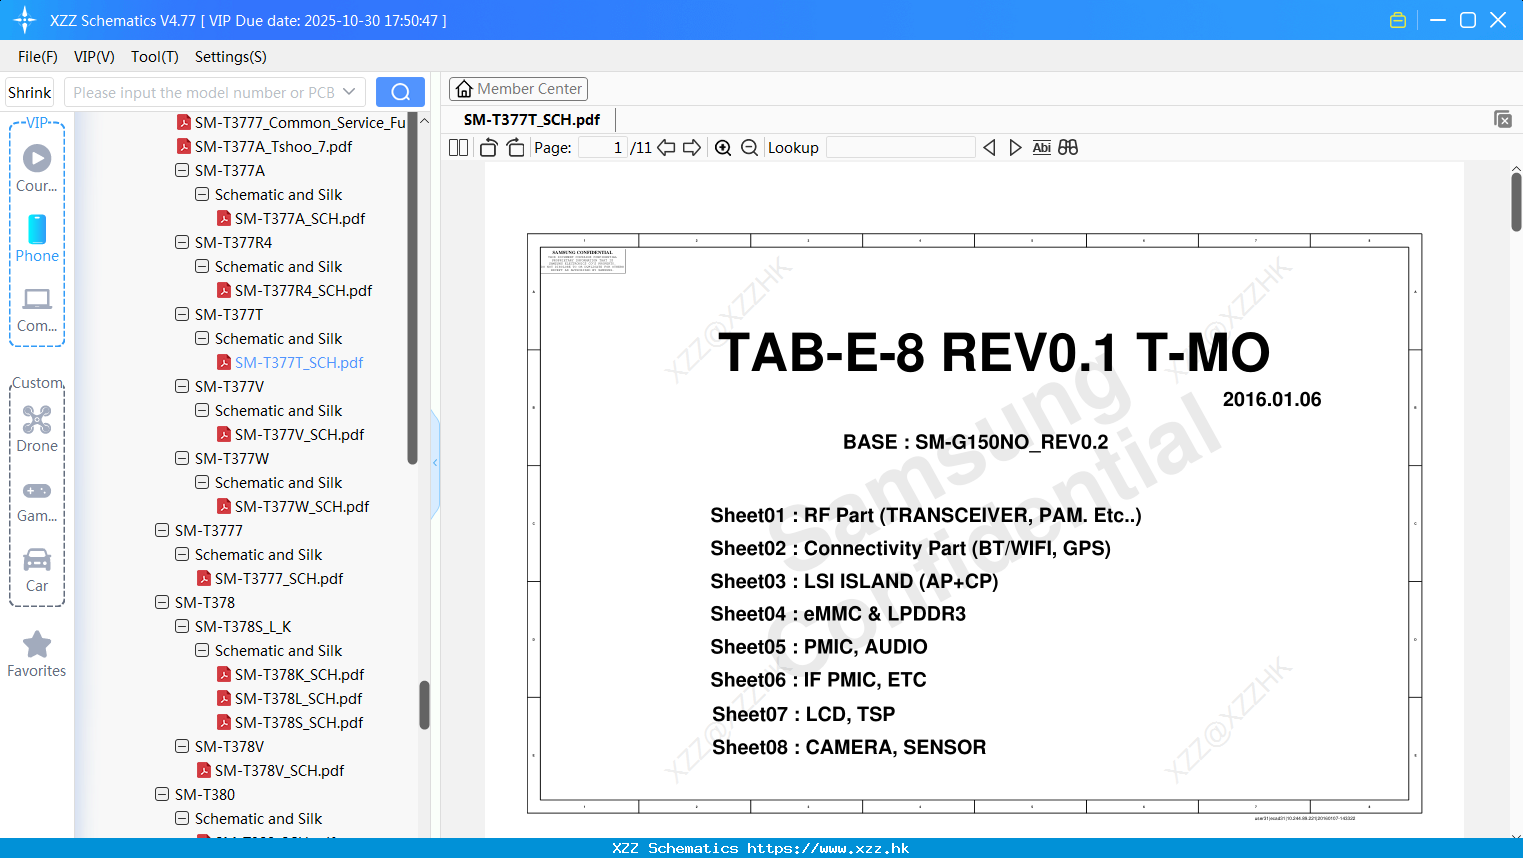Rotate the page clockwise
The width and height of the screenshot is (1523, 858).
[515, 147]
